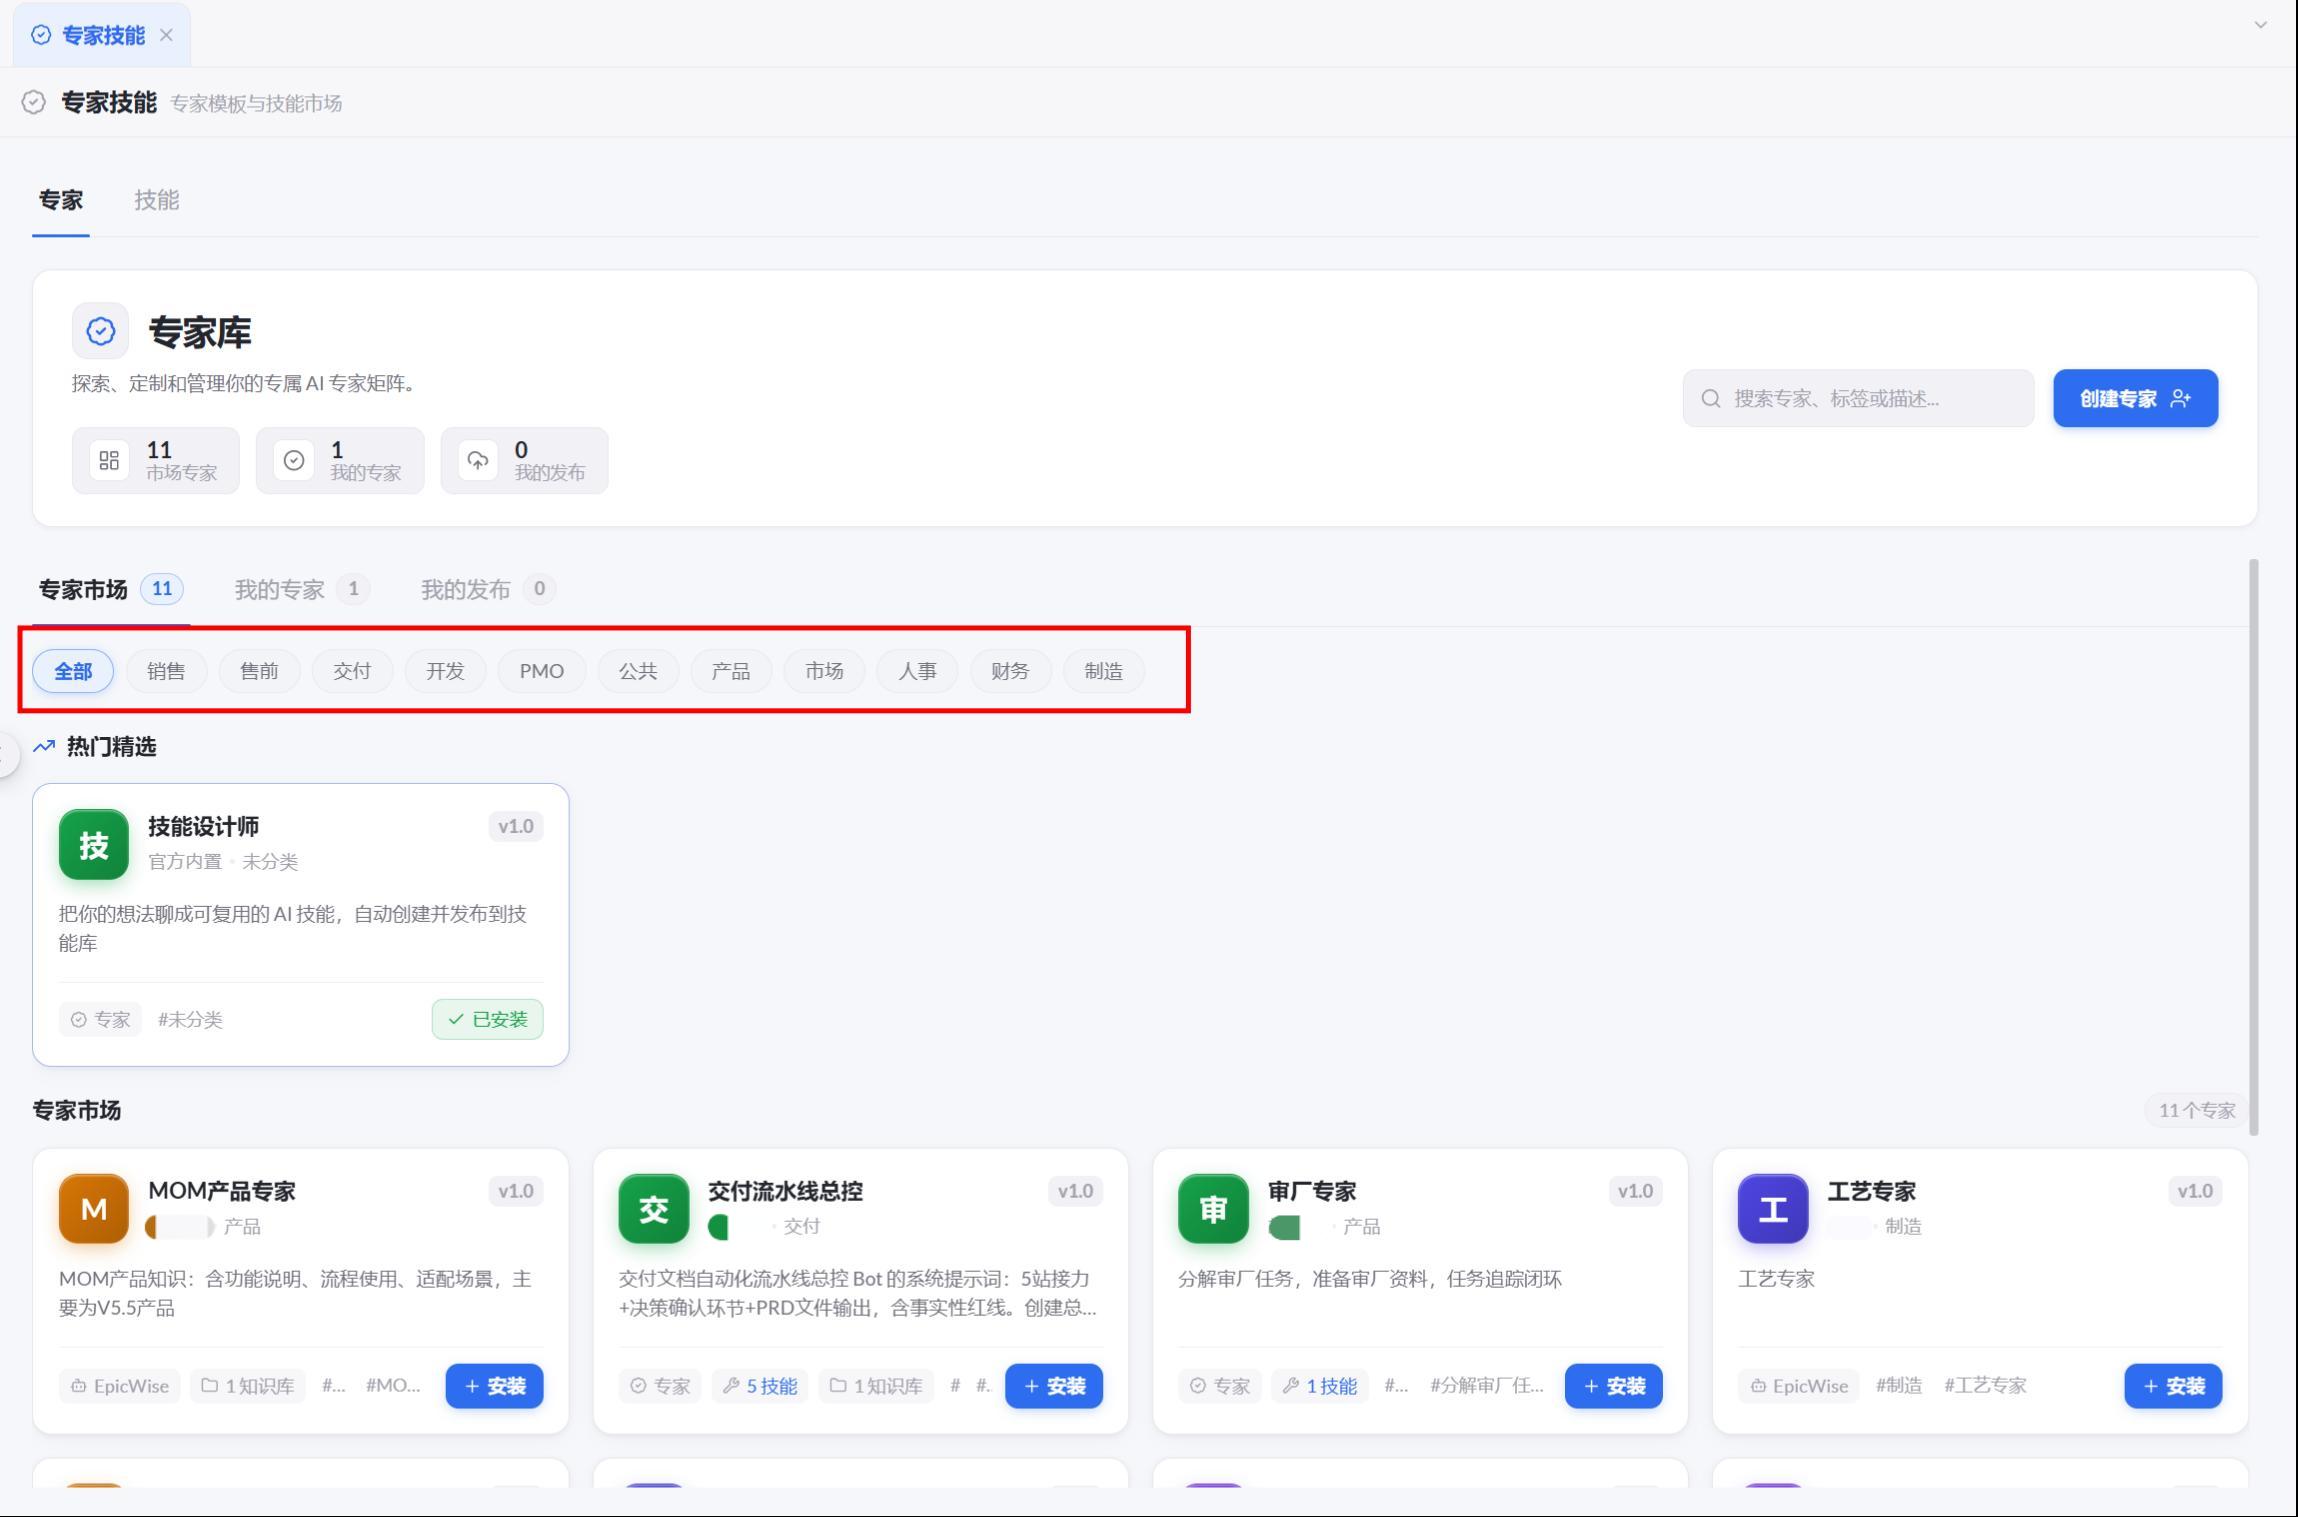Click the 已安装 status button
Viewport: 2298px width, 1517px height.
(x=488, y=1019)
